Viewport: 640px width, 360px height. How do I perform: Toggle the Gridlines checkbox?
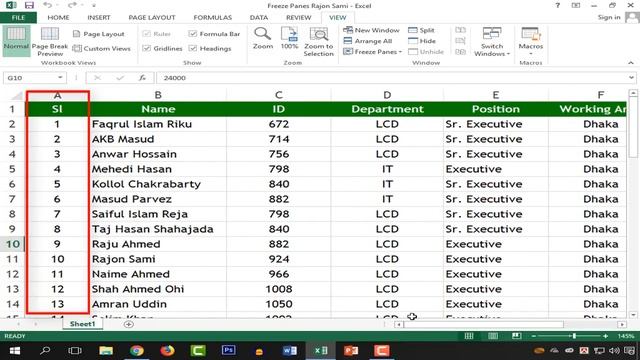(147, 48)
